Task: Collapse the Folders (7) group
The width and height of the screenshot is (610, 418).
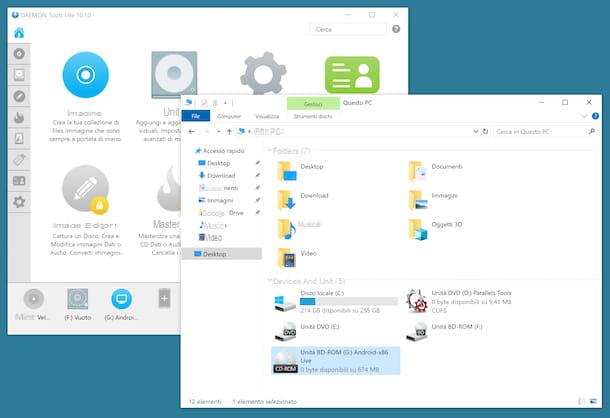Action: (269, 150)
